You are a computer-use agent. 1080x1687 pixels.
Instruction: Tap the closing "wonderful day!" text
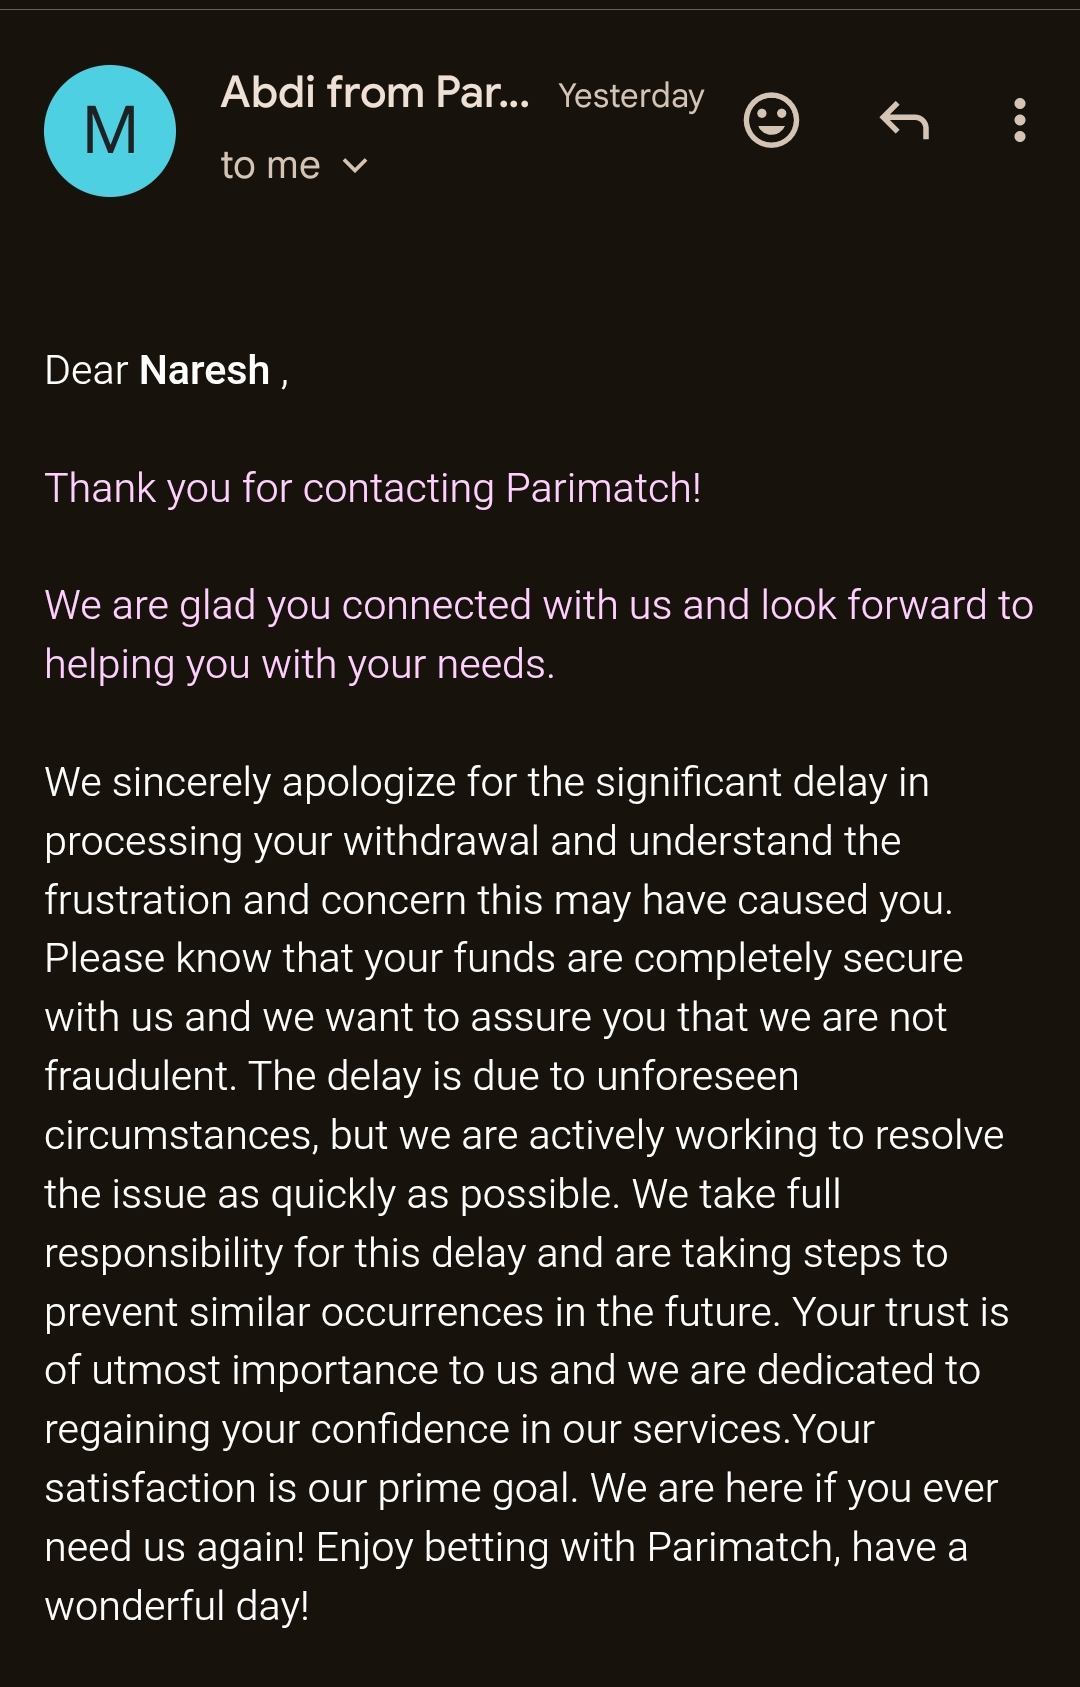(177, 1607)
